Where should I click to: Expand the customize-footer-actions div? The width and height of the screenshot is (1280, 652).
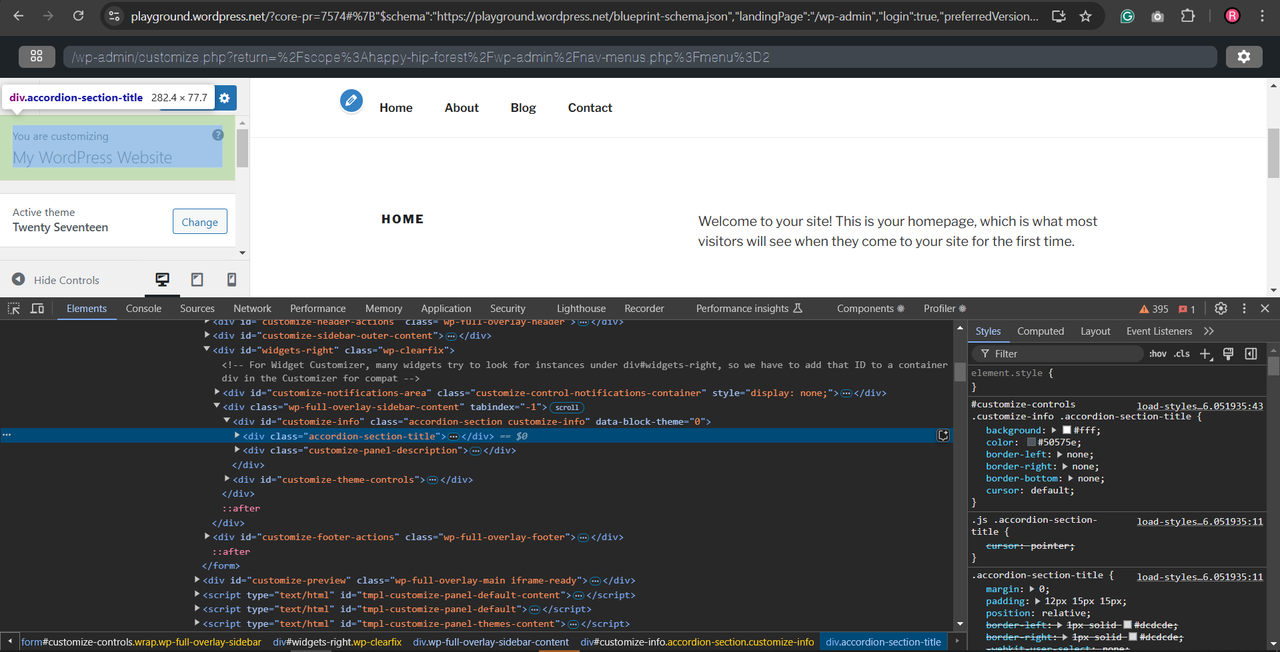pyautogui.click(x=208, y=537)
